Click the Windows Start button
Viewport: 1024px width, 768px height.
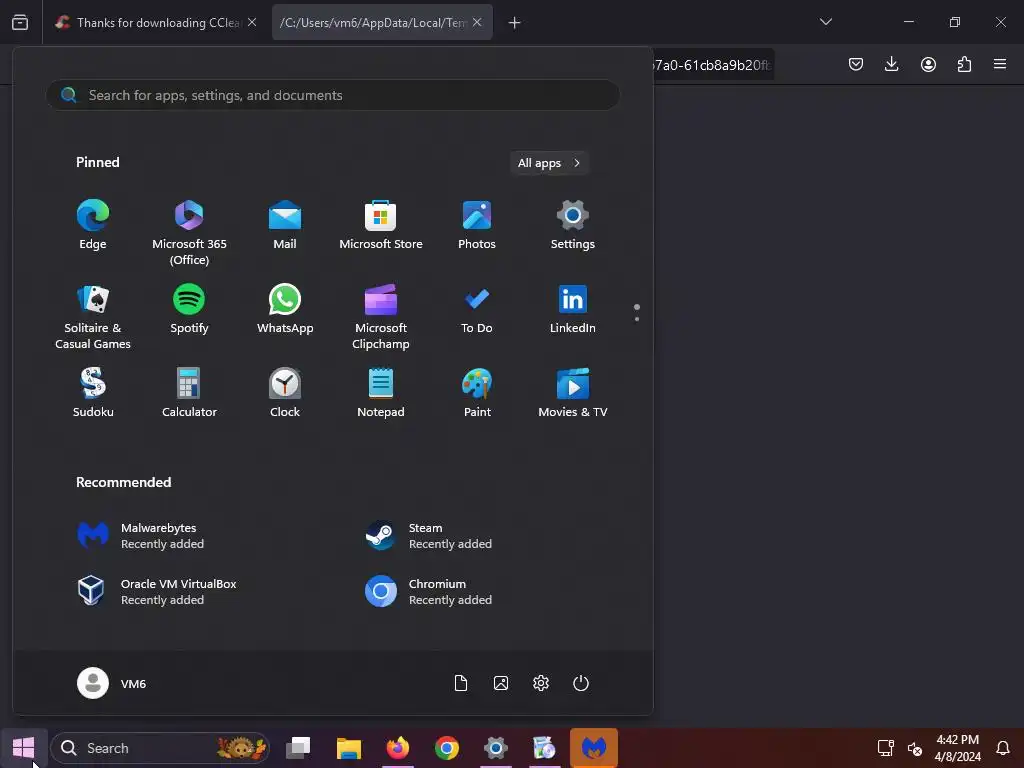point(24,748)
